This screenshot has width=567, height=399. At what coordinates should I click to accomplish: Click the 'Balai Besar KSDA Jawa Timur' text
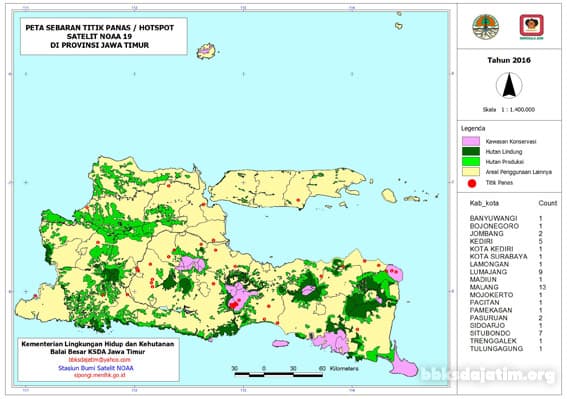click(98, 352)
